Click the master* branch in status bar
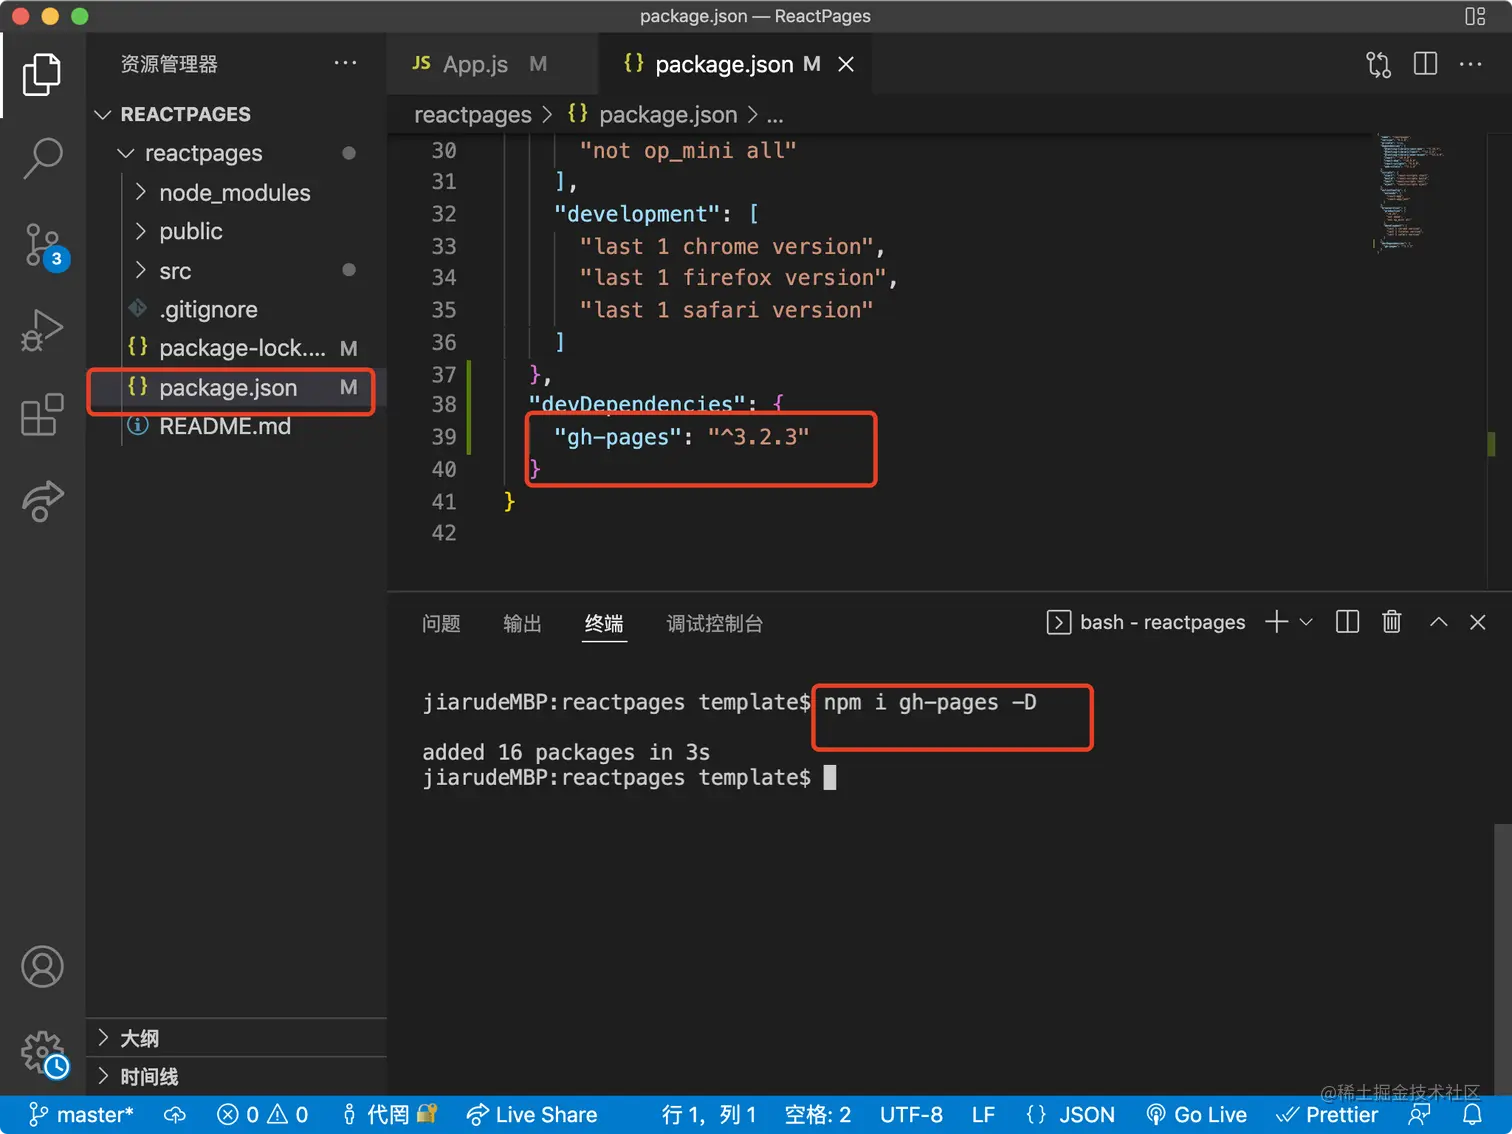The height and width of the screenshot is (1134, 1512). pyautogui.click(x=81, y=1114)
